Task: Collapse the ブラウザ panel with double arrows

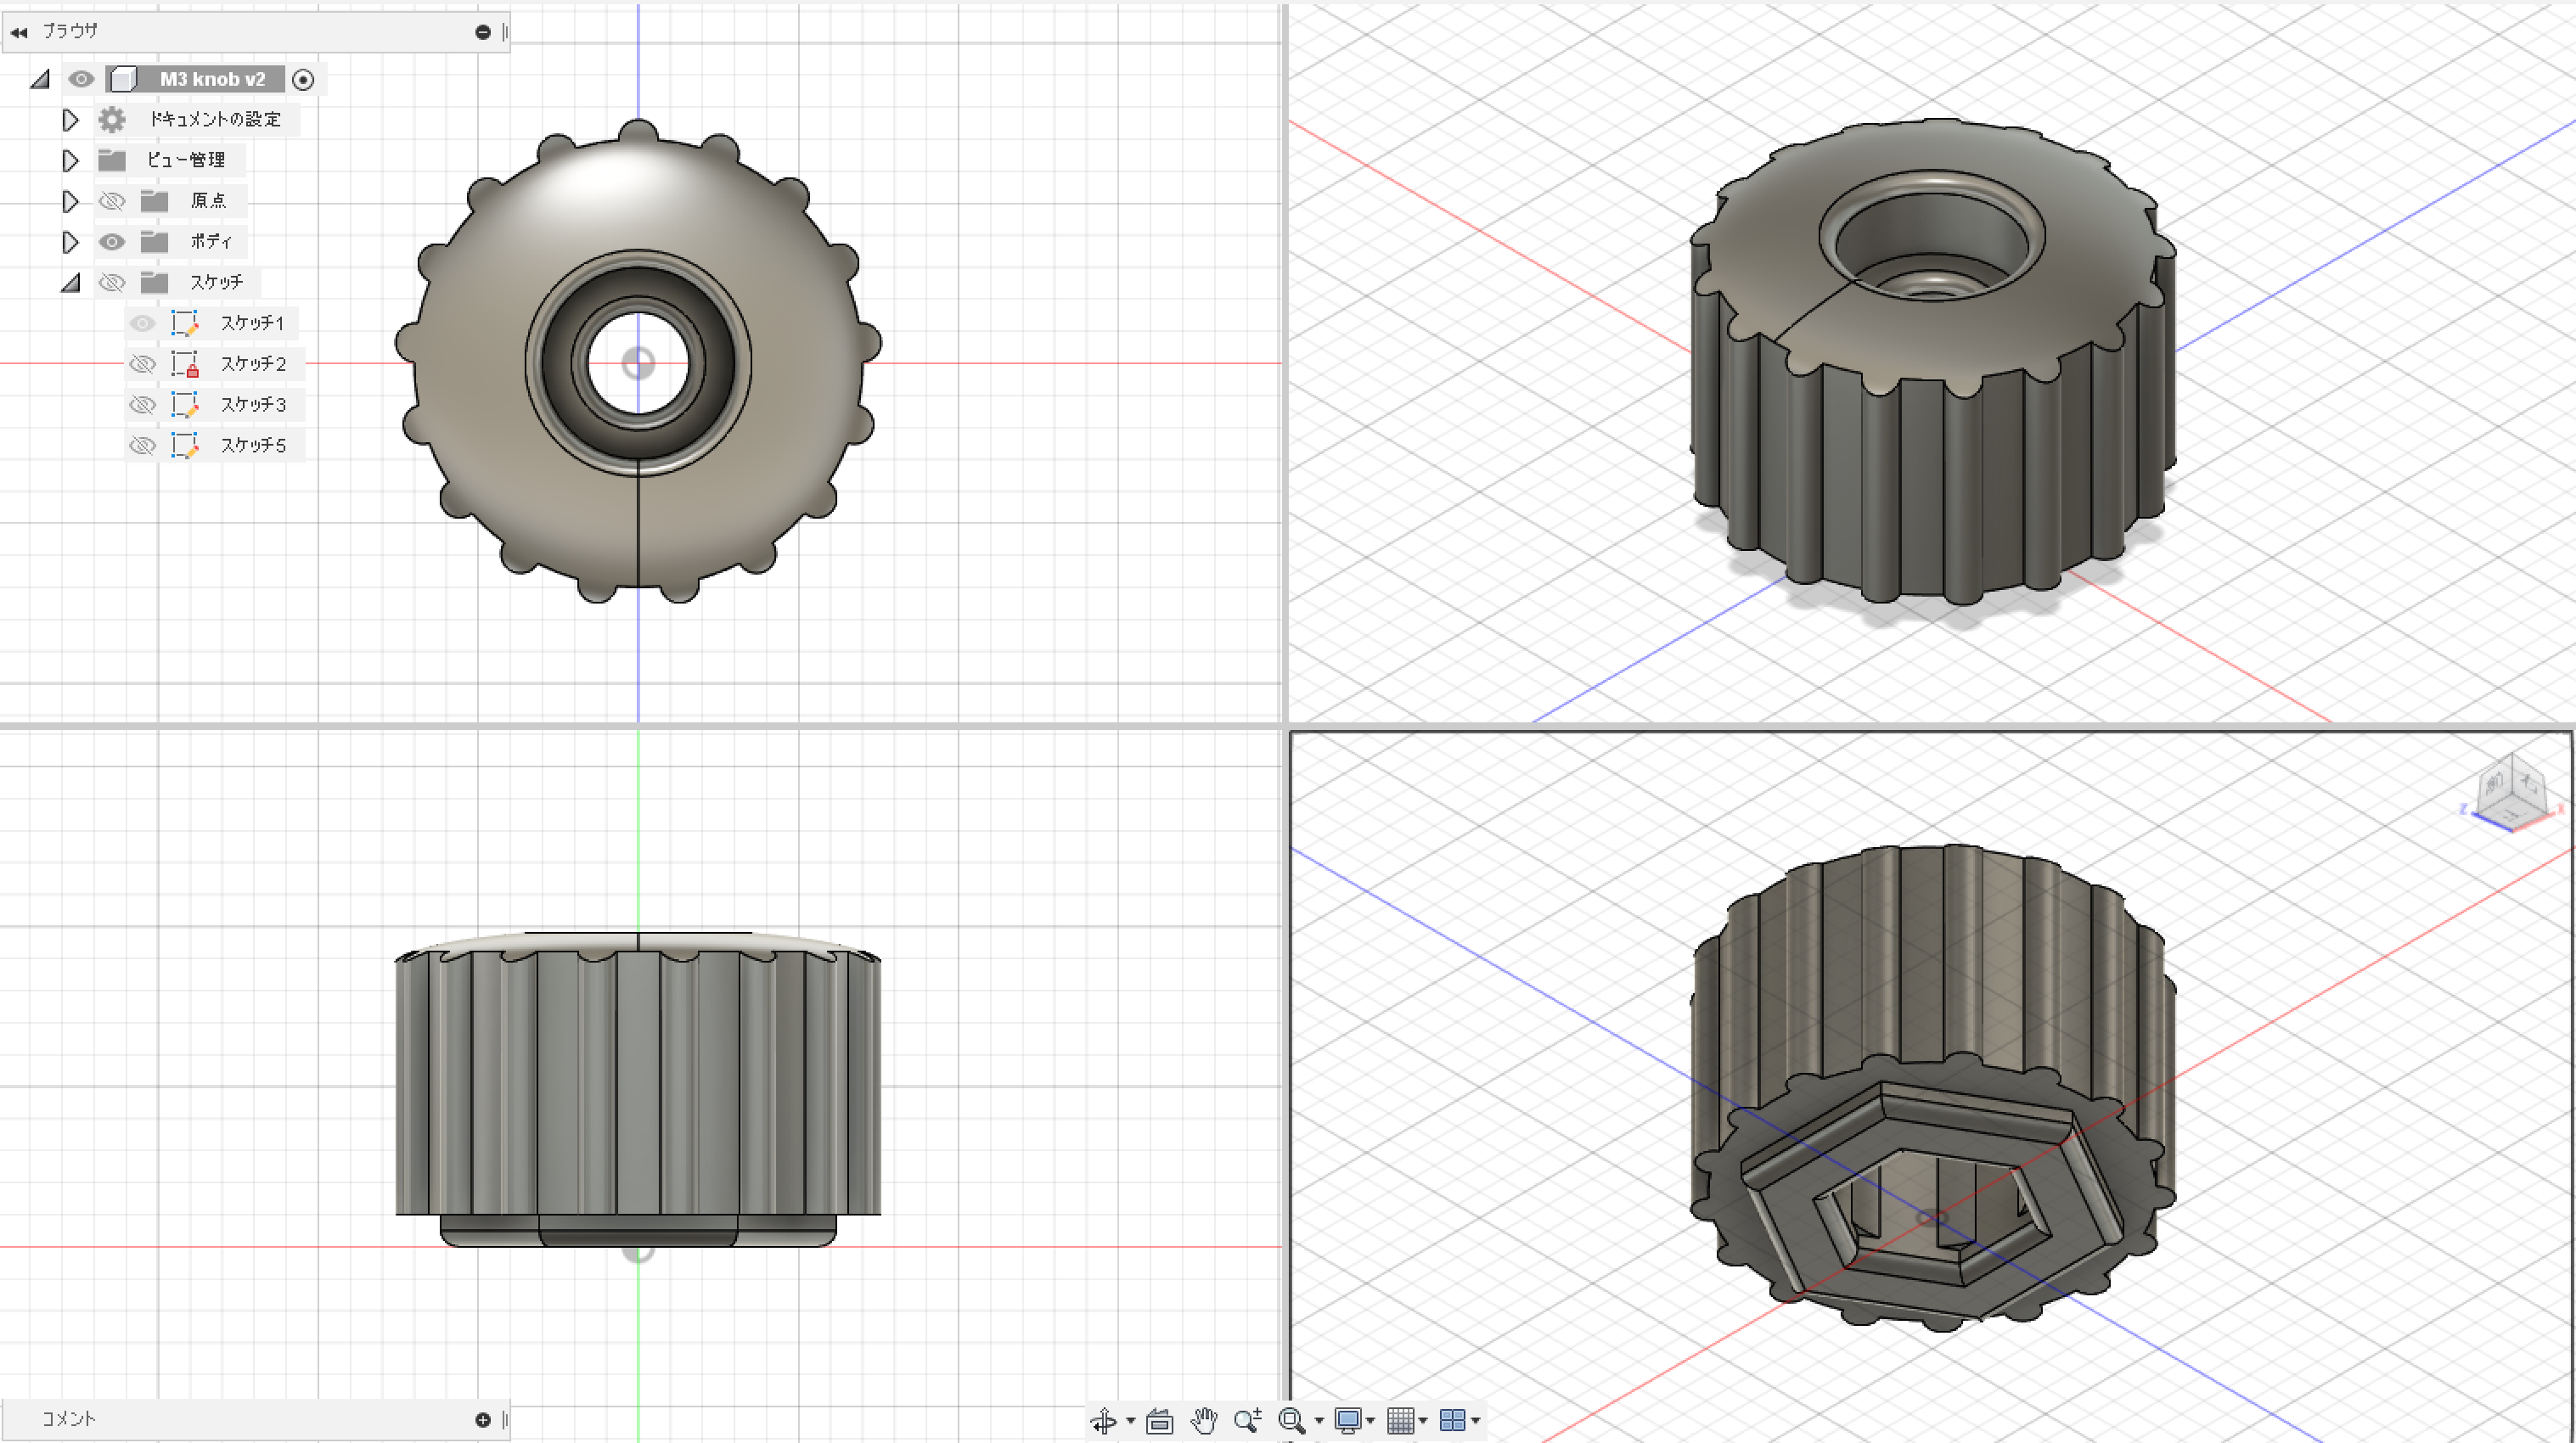Action: coord(19,32)
